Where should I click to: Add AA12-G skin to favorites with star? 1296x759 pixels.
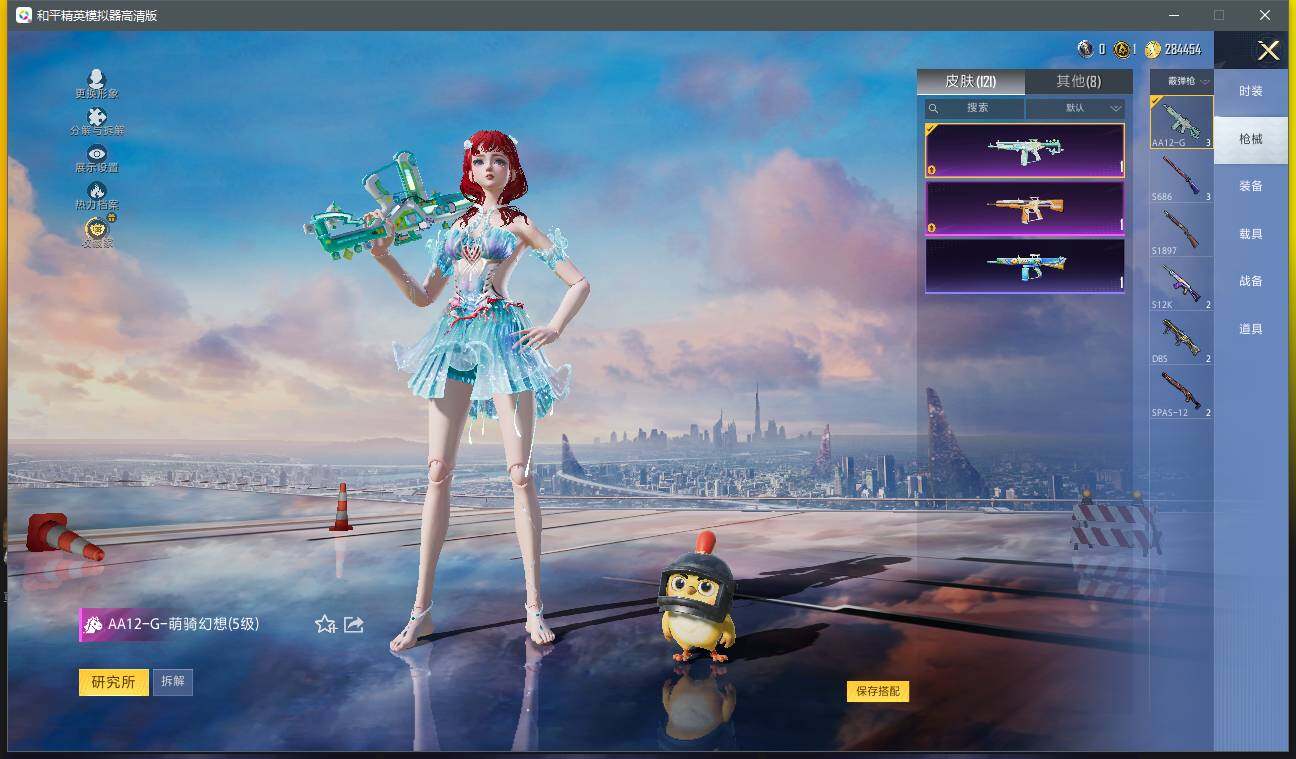[325, 624]
